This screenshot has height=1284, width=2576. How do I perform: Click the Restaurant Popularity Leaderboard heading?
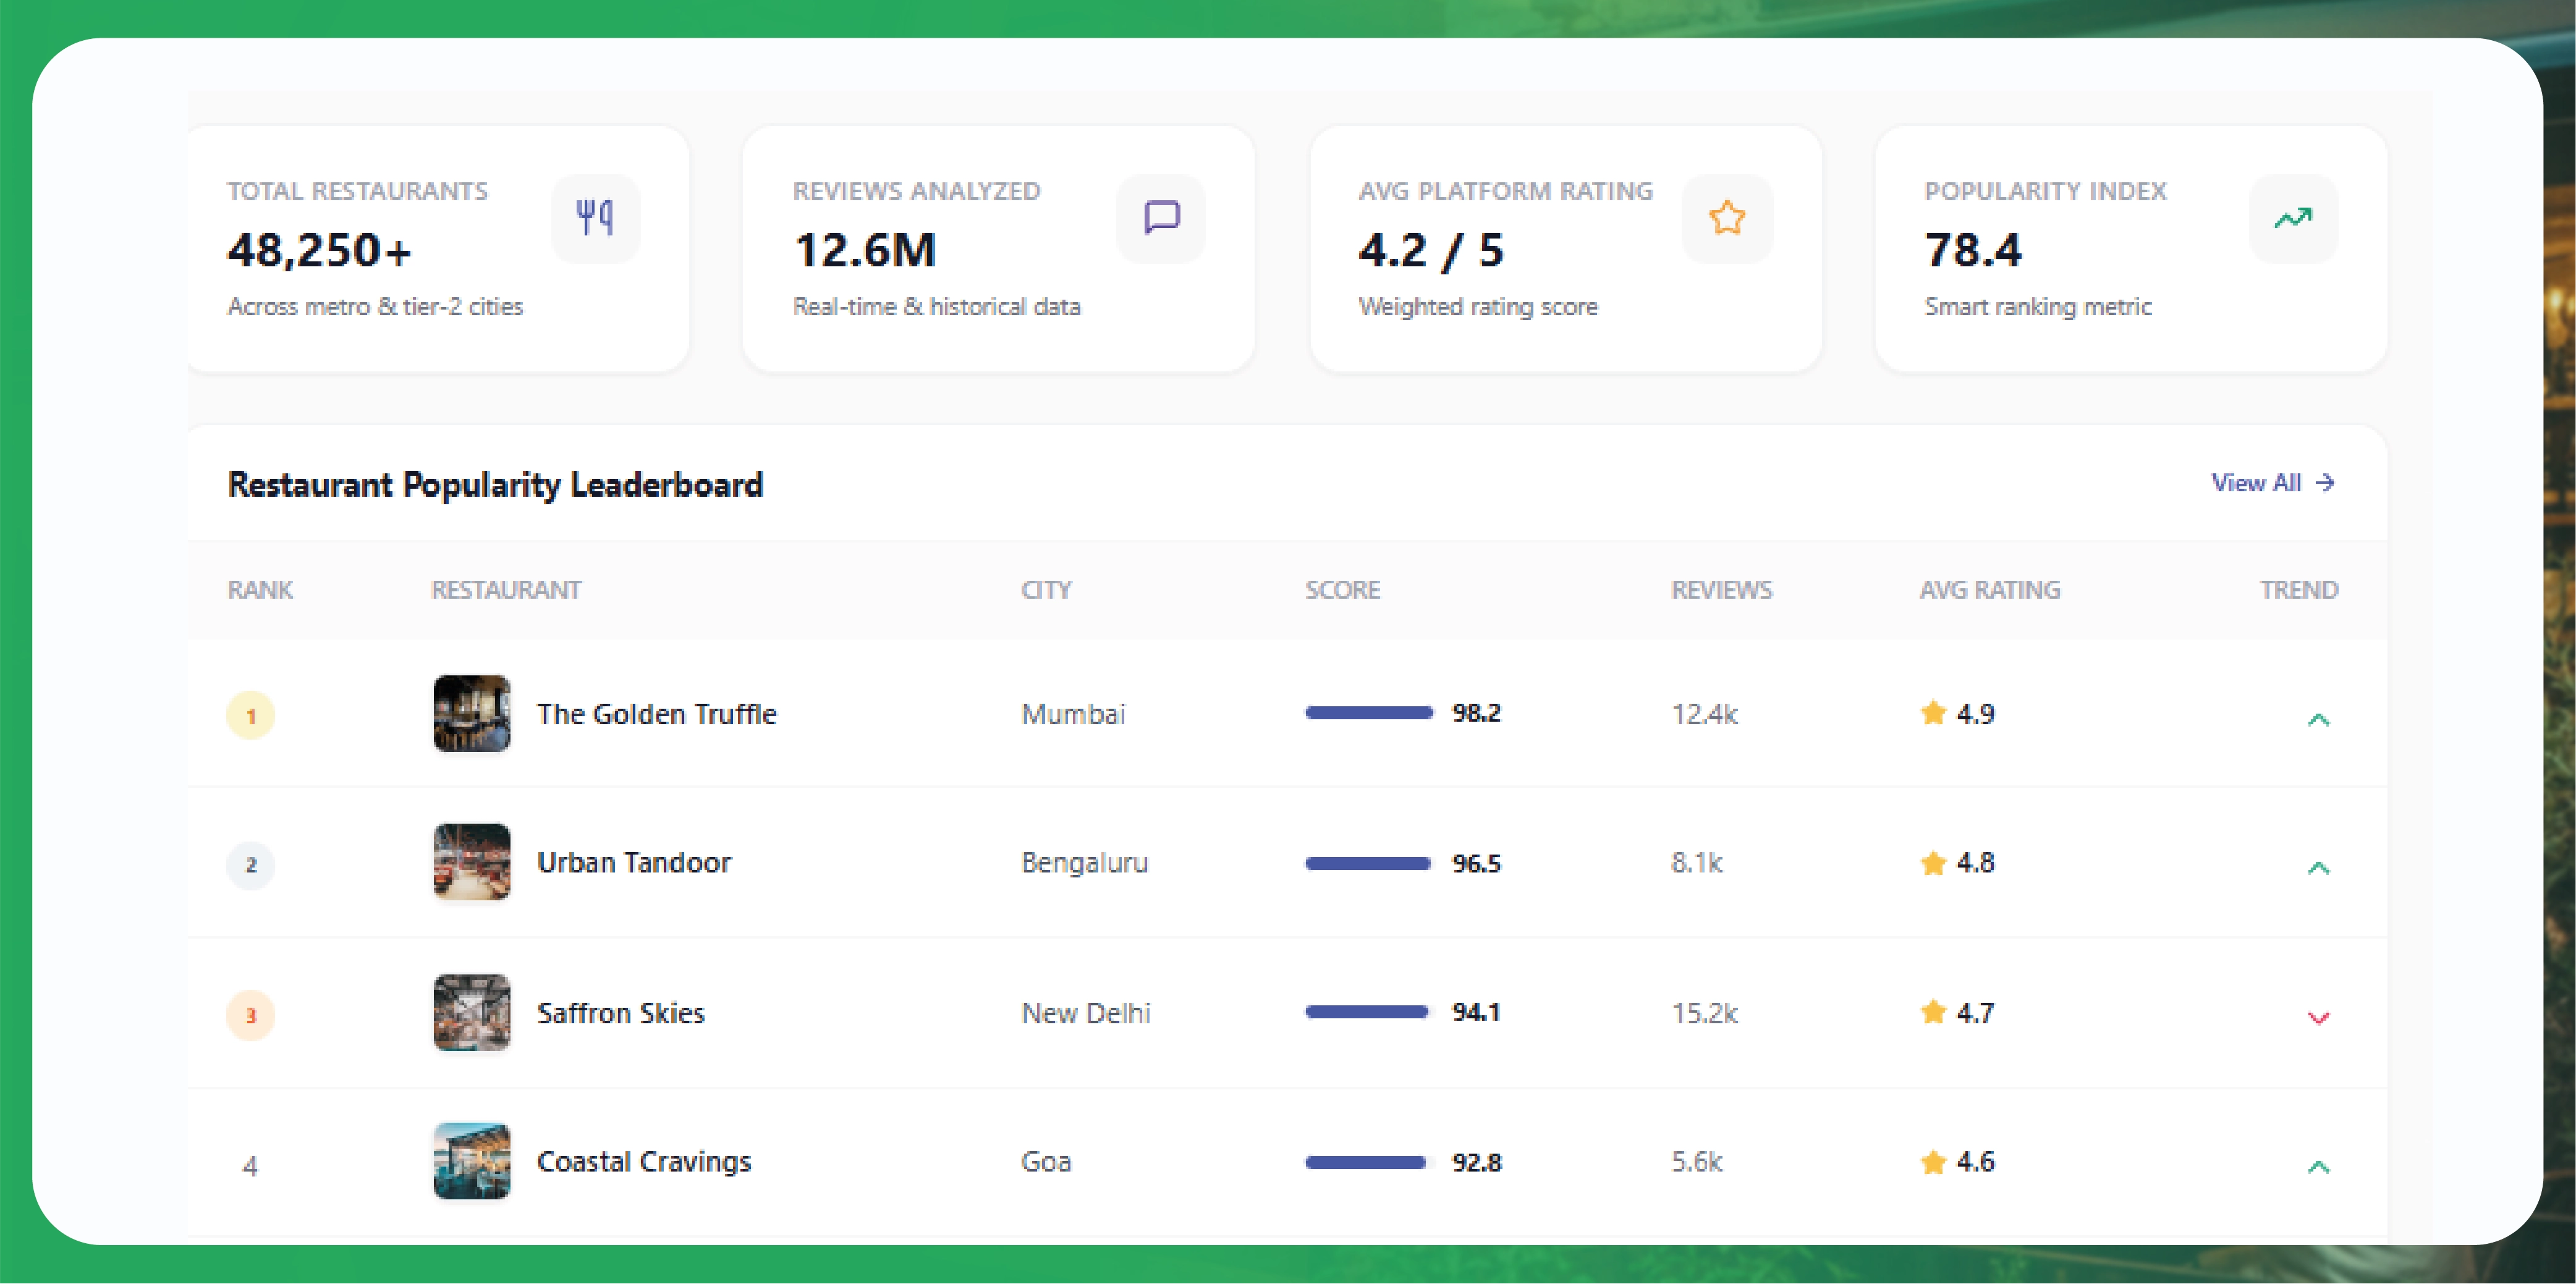tap(495, 486)
